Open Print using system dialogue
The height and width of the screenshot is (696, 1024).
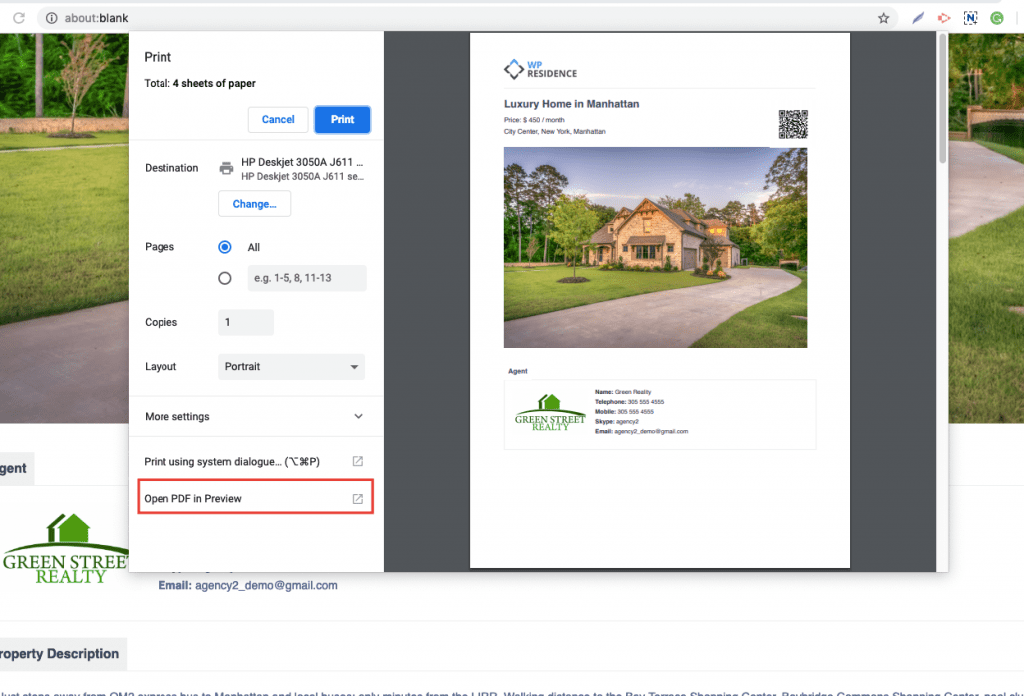(x=255, y=462)
